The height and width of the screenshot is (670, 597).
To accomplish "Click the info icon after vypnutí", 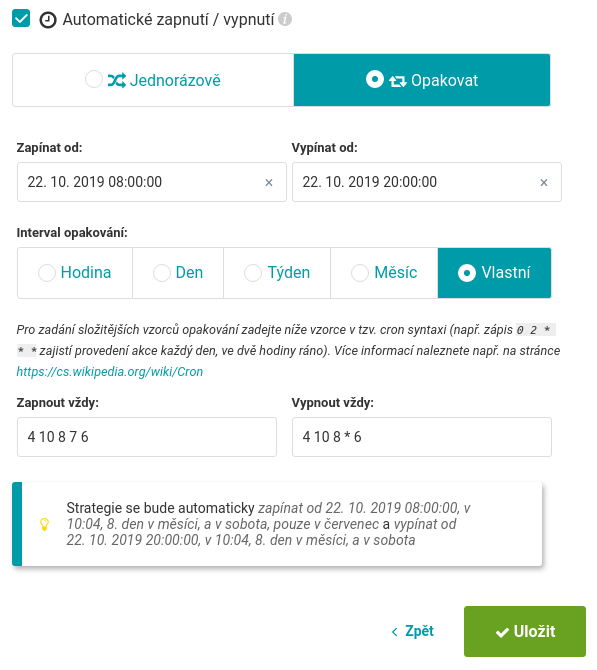I will click(285, 19).
